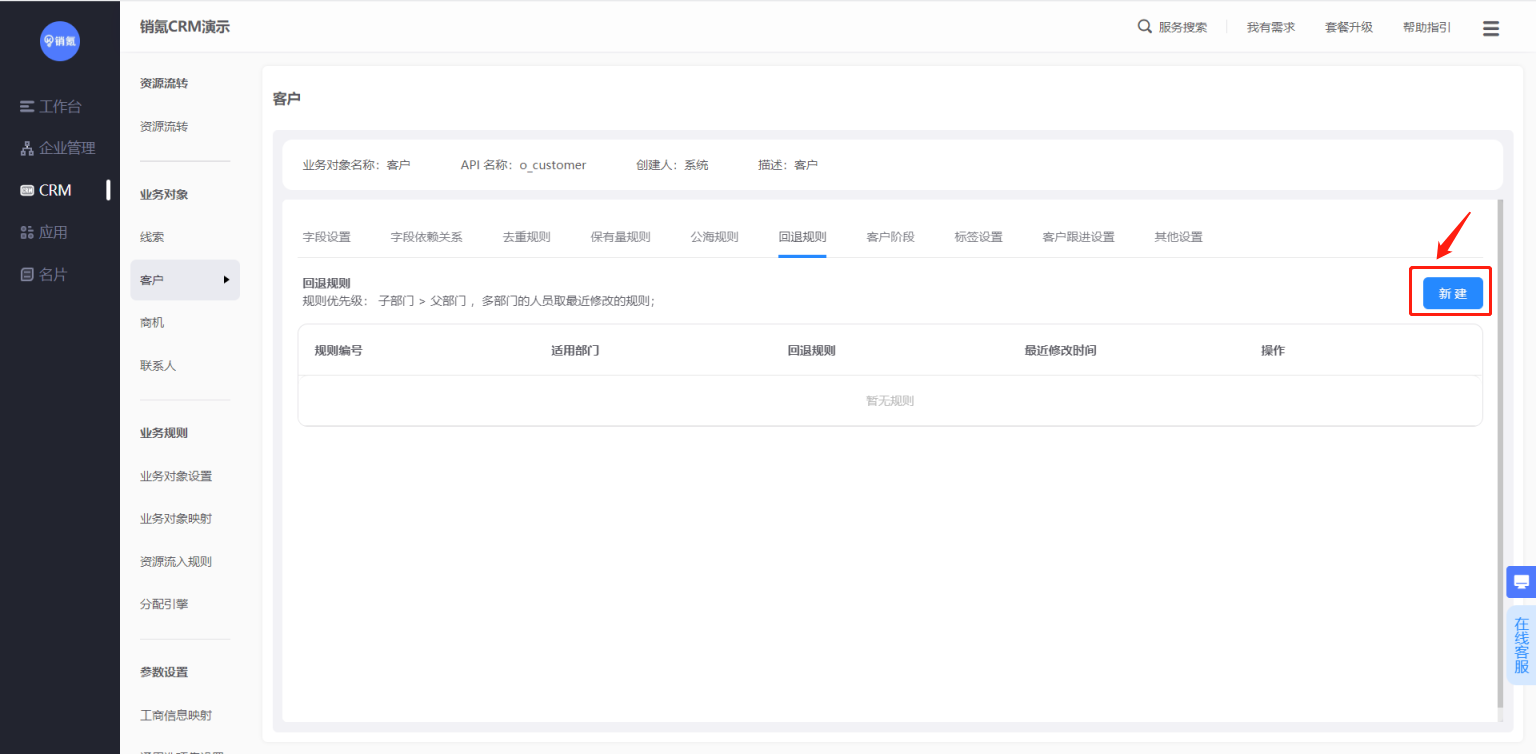Viewport: 1536px width, 754px height.
Task: Switch to the 去重规则 tab
Action: pos(527,237)
